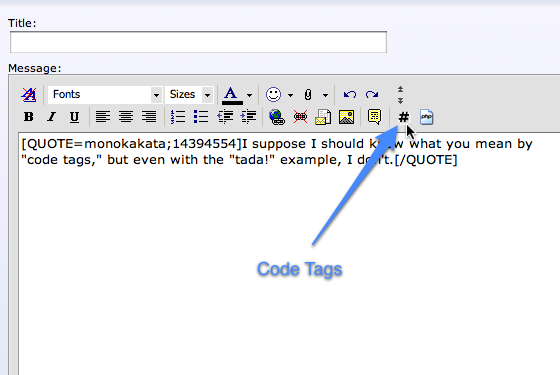The image size is (560, 375).
Task: Expand the attachments dropdown arrow
Action: point(325,95)
